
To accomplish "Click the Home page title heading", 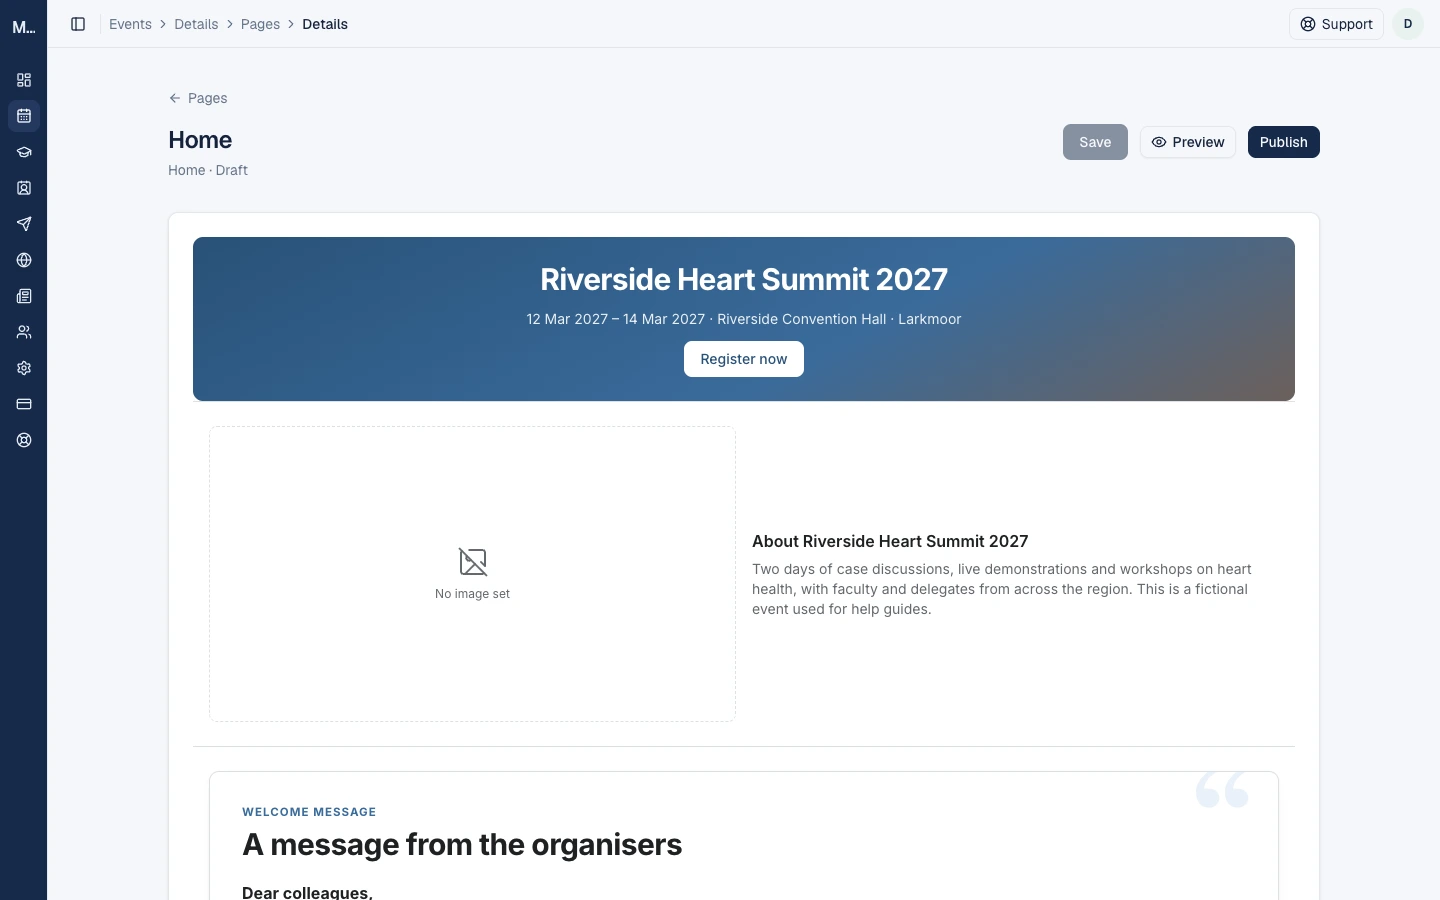I will tap(200, 140).
